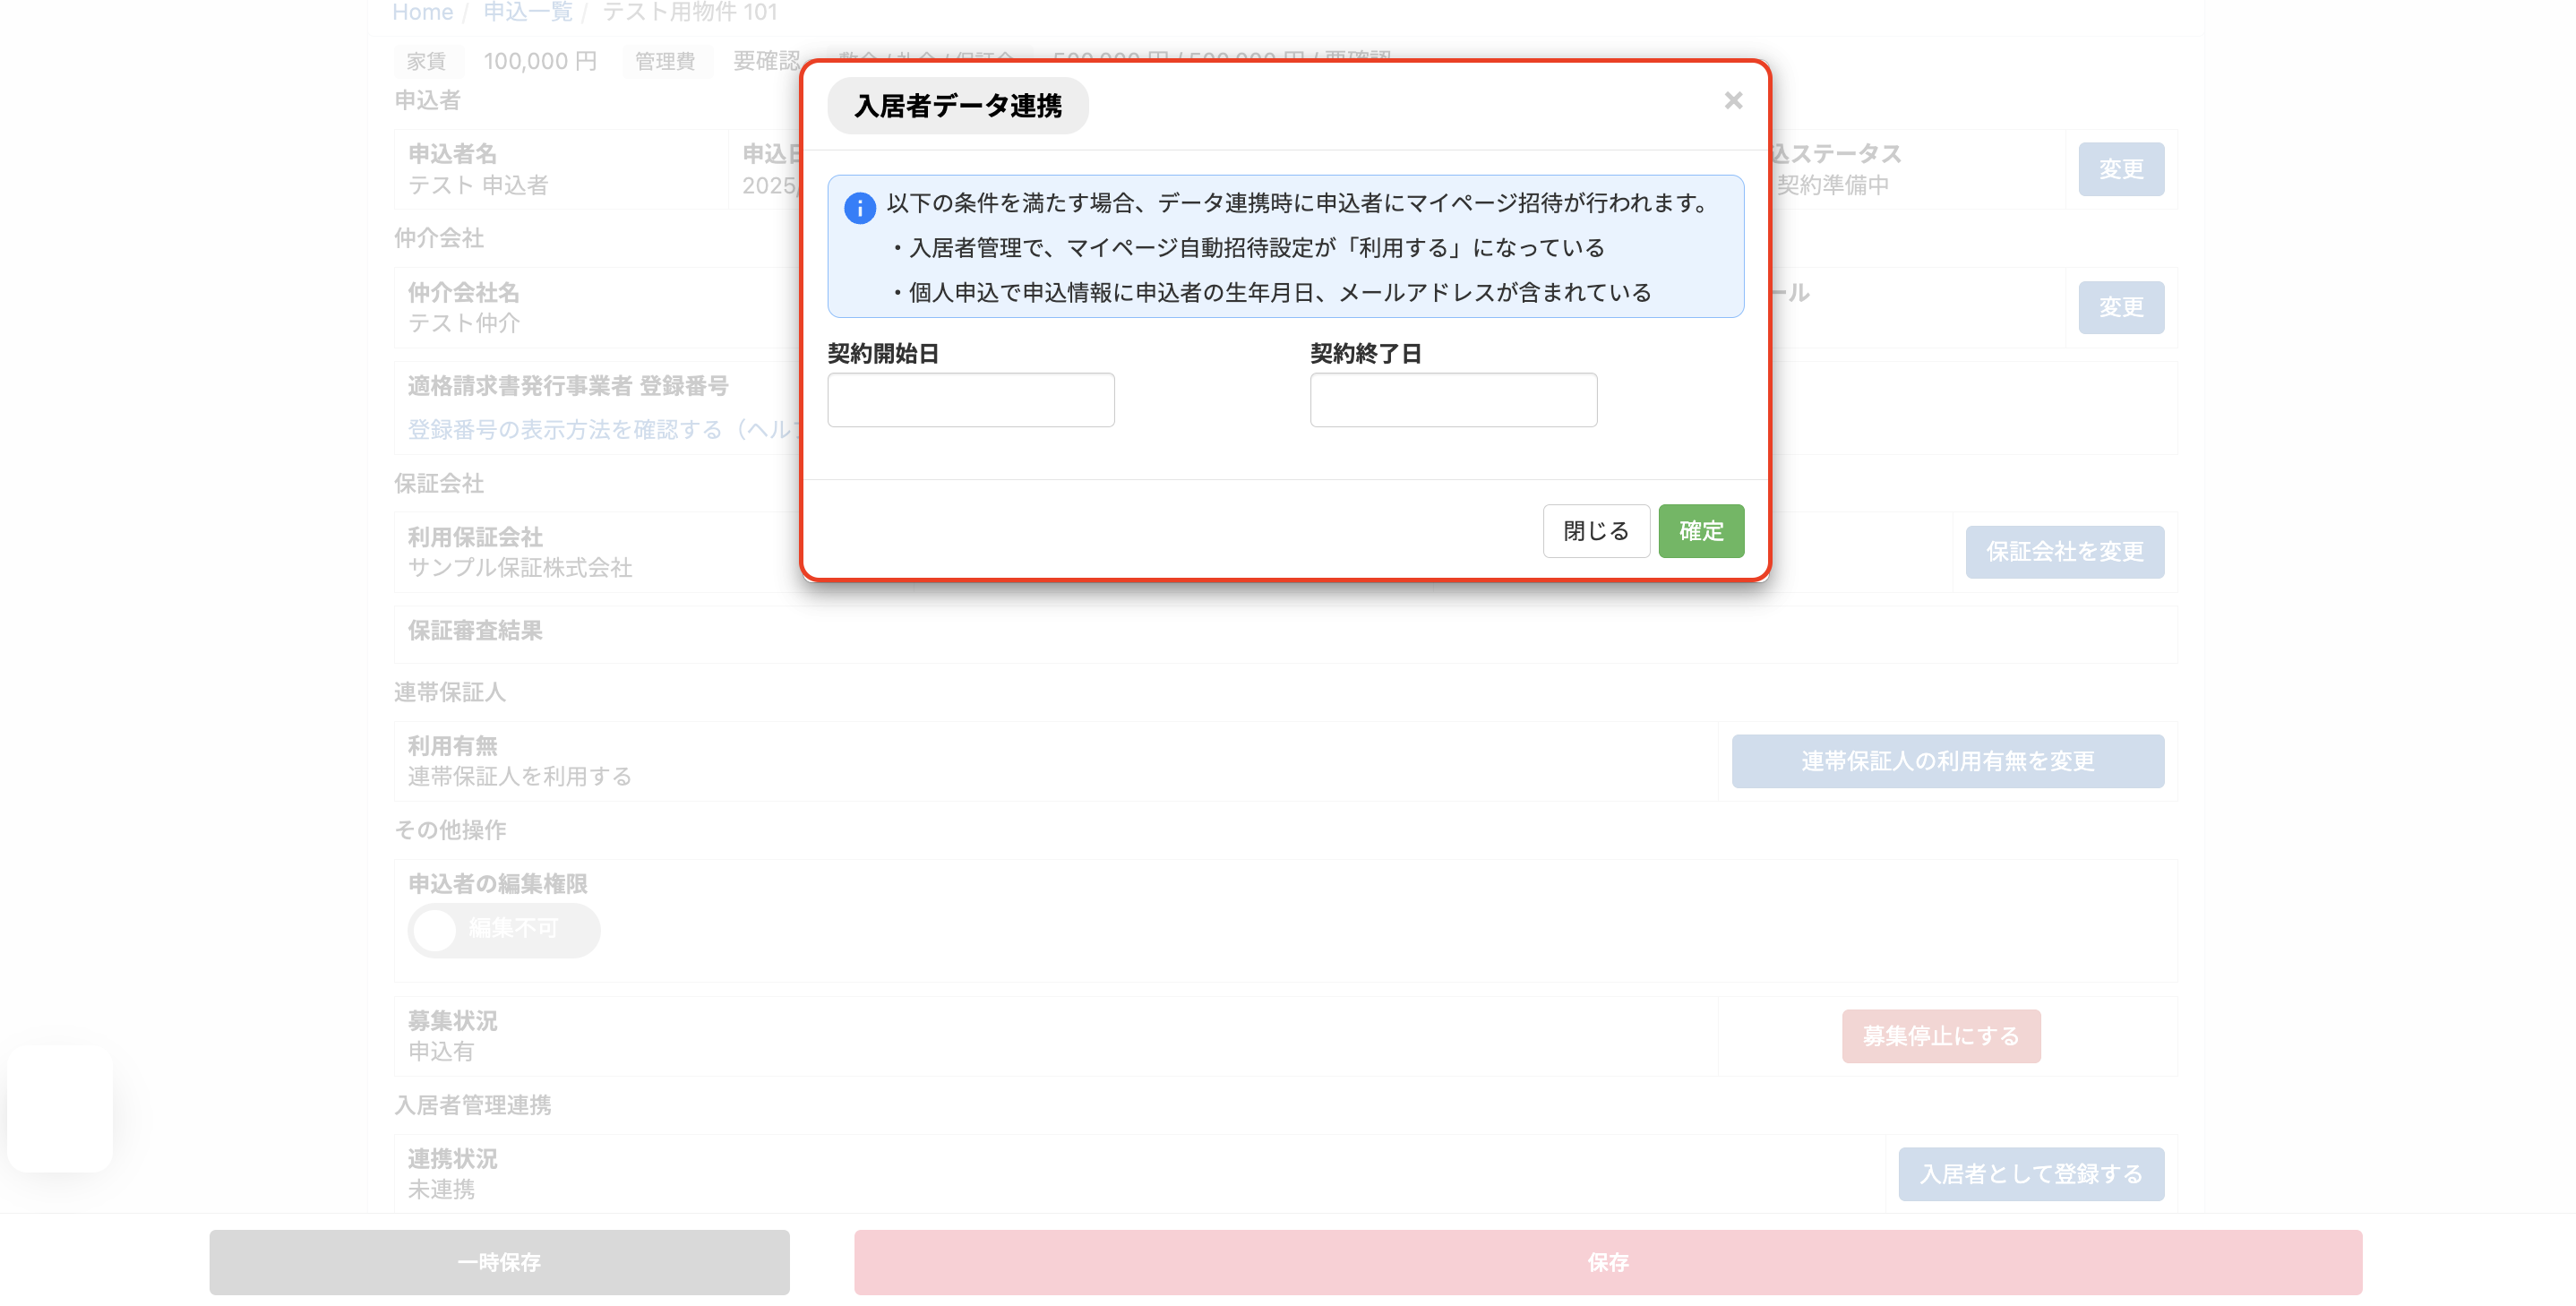Focus the 契約開始日 input field
Image resolution: width=2576 pixels, height=1306 pixels.
pyautogui.click(x=970, y=400)
